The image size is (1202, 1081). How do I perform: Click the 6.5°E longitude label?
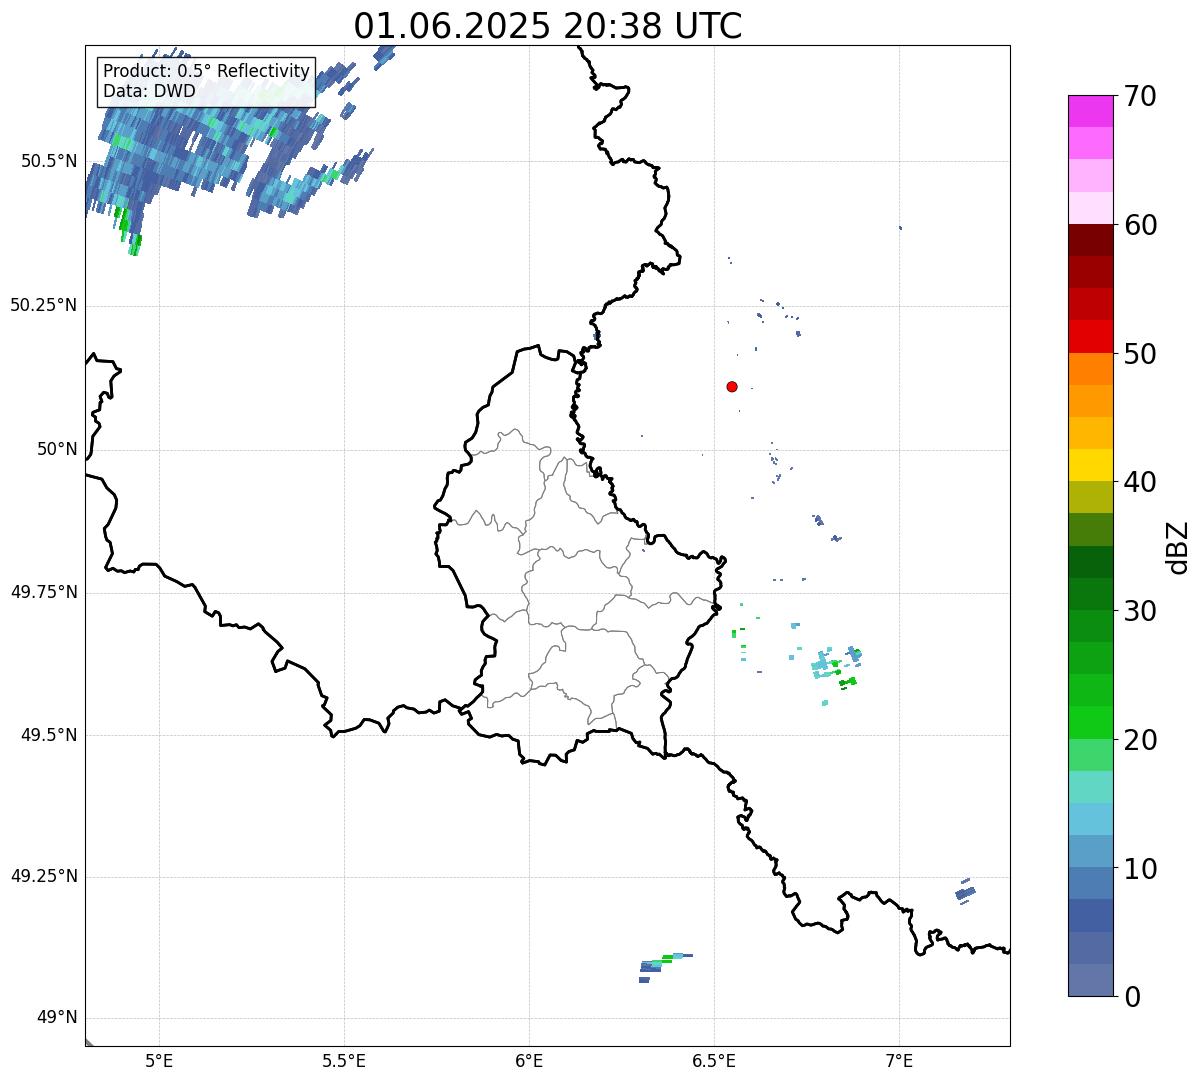714,1060
